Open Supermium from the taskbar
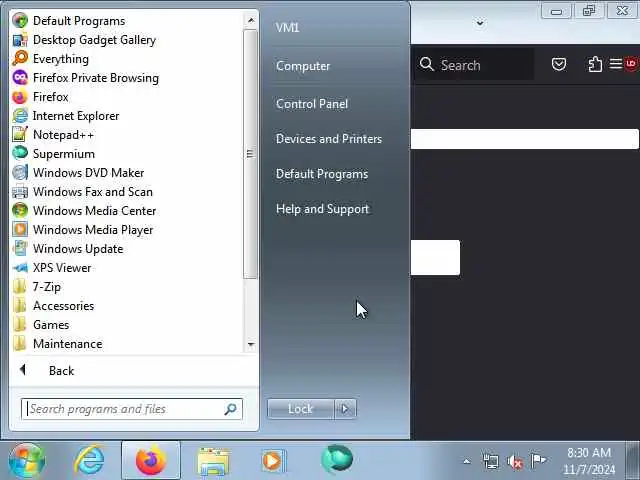The height and width of the screenshot is (480, 640). point(336,460)
